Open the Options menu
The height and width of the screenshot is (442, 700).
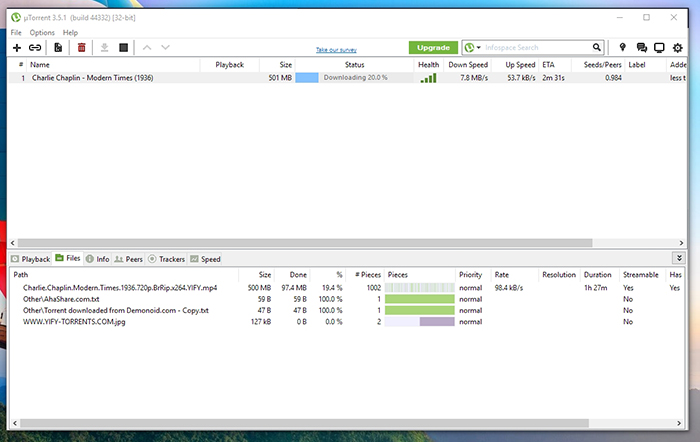(42, 33)
